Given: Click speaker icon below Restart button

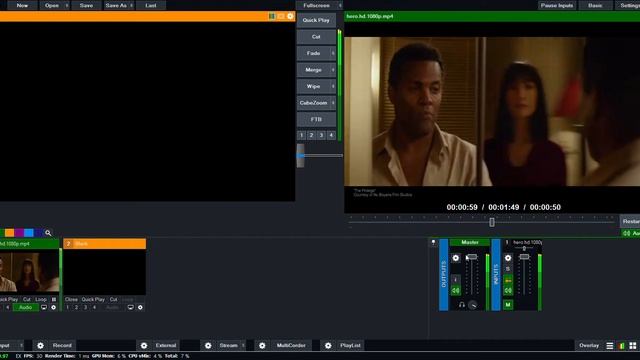Looking at the screenshot, I should 627,233.
